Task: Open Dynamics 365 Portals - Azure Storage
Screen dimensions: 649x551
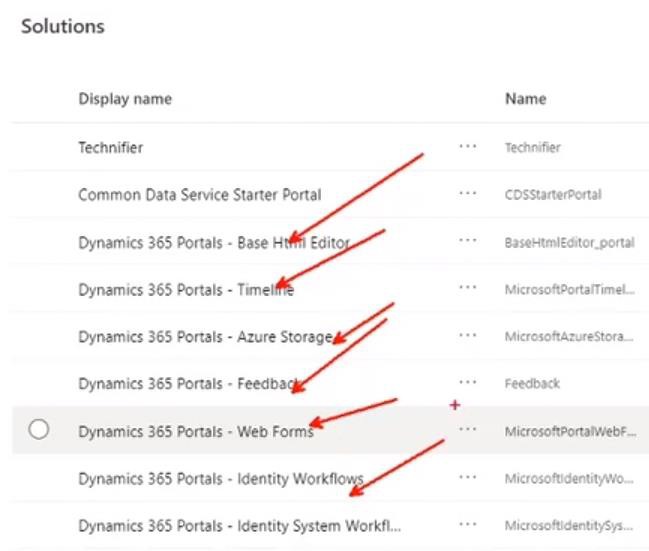Action: click(206, 337)
